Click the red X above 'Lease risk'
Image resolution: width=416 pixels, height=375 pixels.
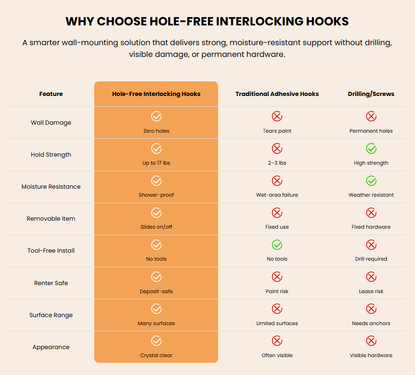coord(371,277)
